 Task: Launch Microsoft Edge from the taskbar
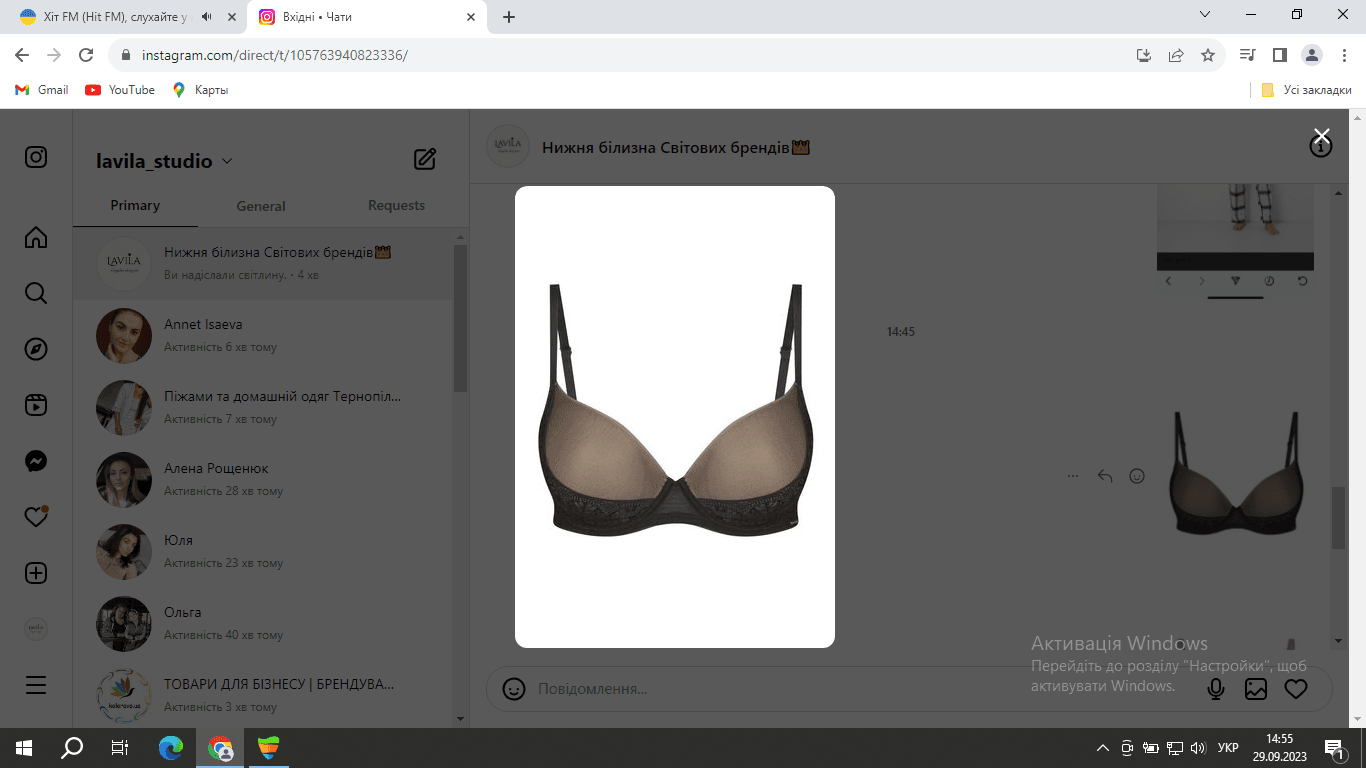(x=172, y=748)
